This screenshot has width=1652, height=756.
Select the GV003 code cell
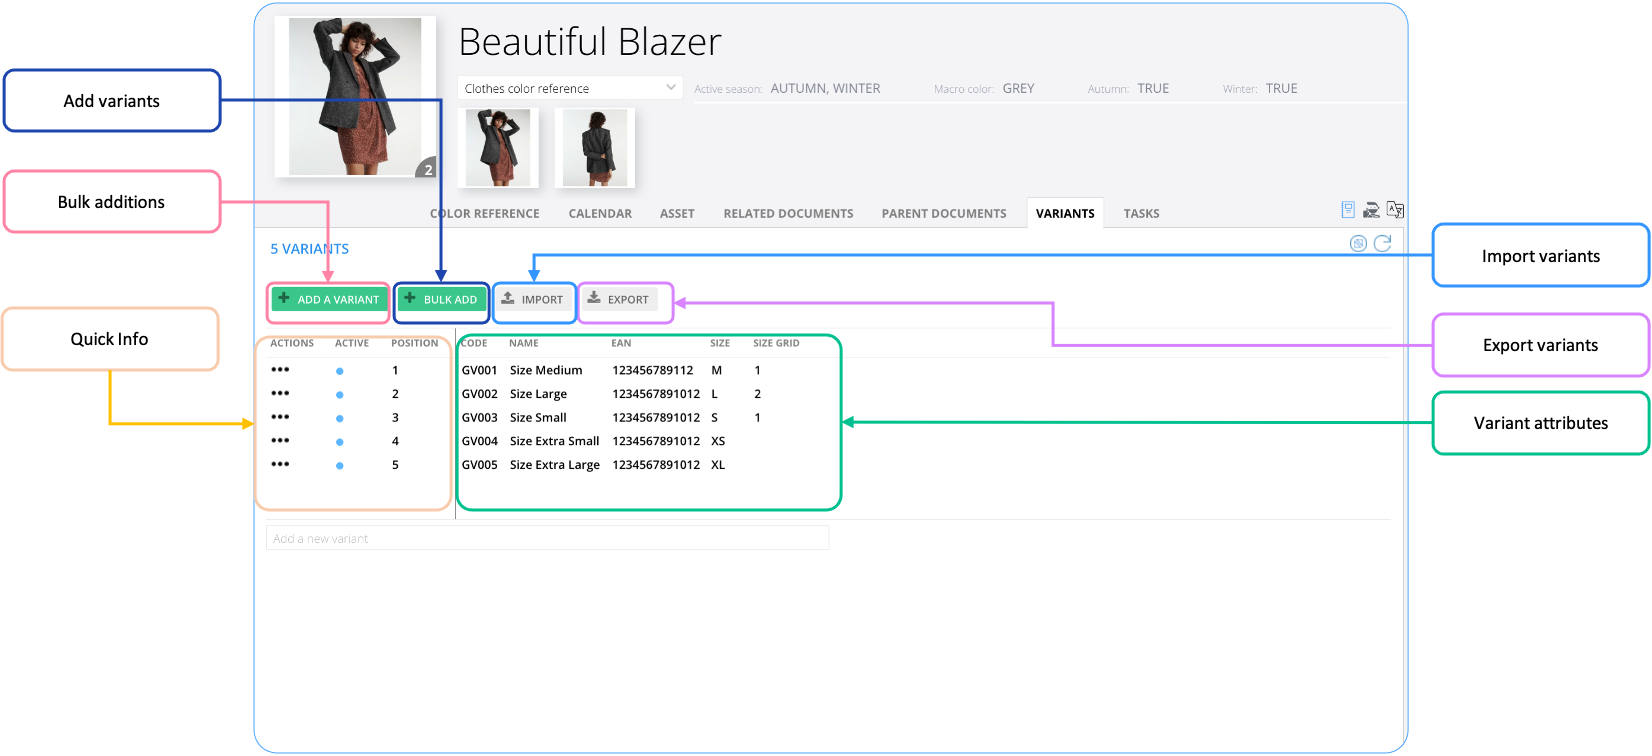(x=480, y=417)
